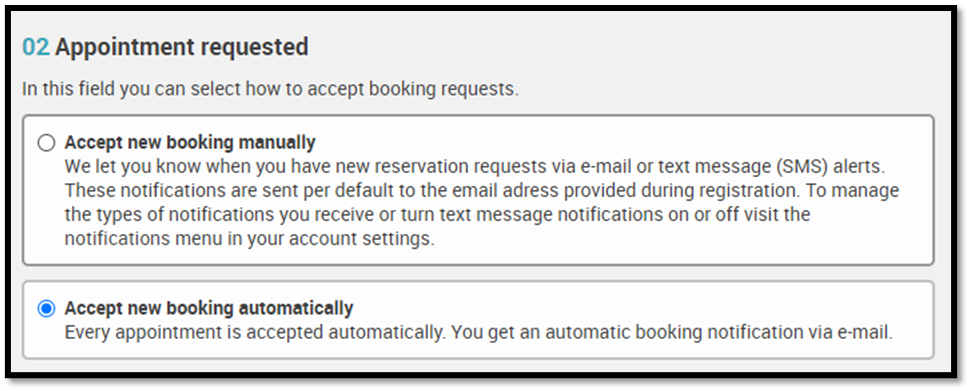Click the teal '02' step number
The width and height of the screenshot is (970, 391).
[36, 47]
